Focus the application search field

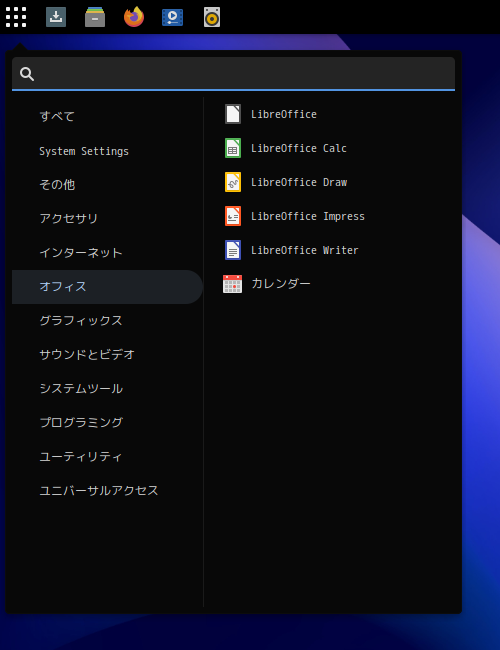[233, 73]
